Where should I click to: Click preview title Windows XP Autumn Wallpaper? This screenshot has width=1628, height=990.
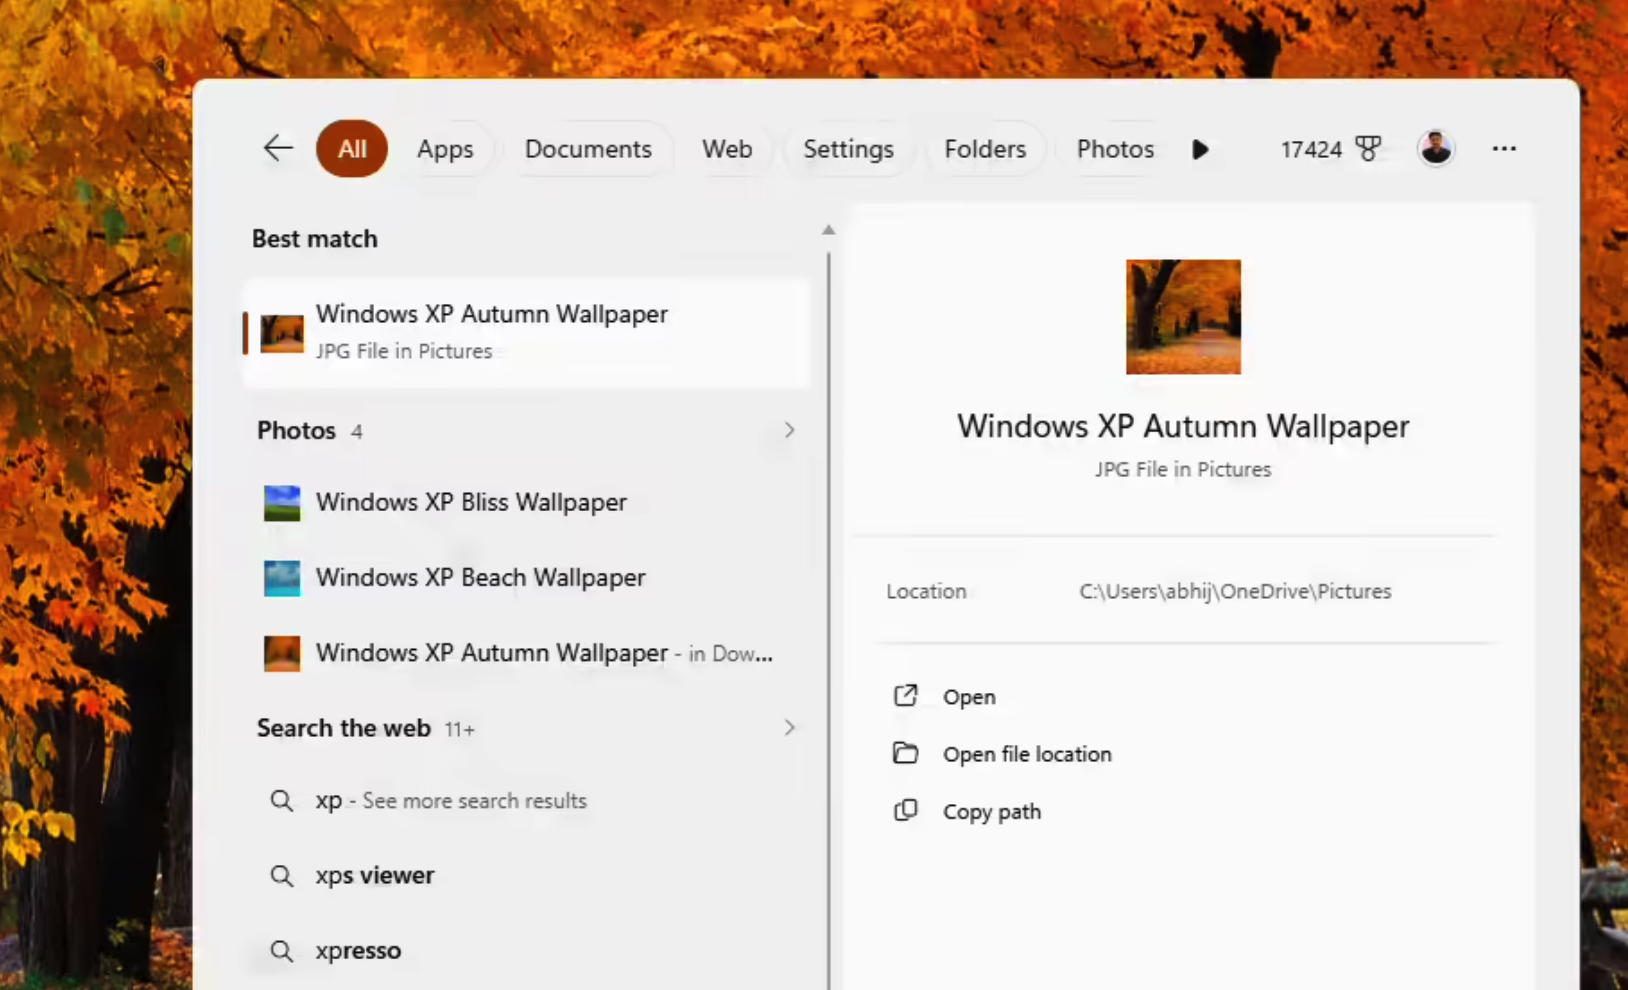pyautogui.click(x=1183, y=427)
